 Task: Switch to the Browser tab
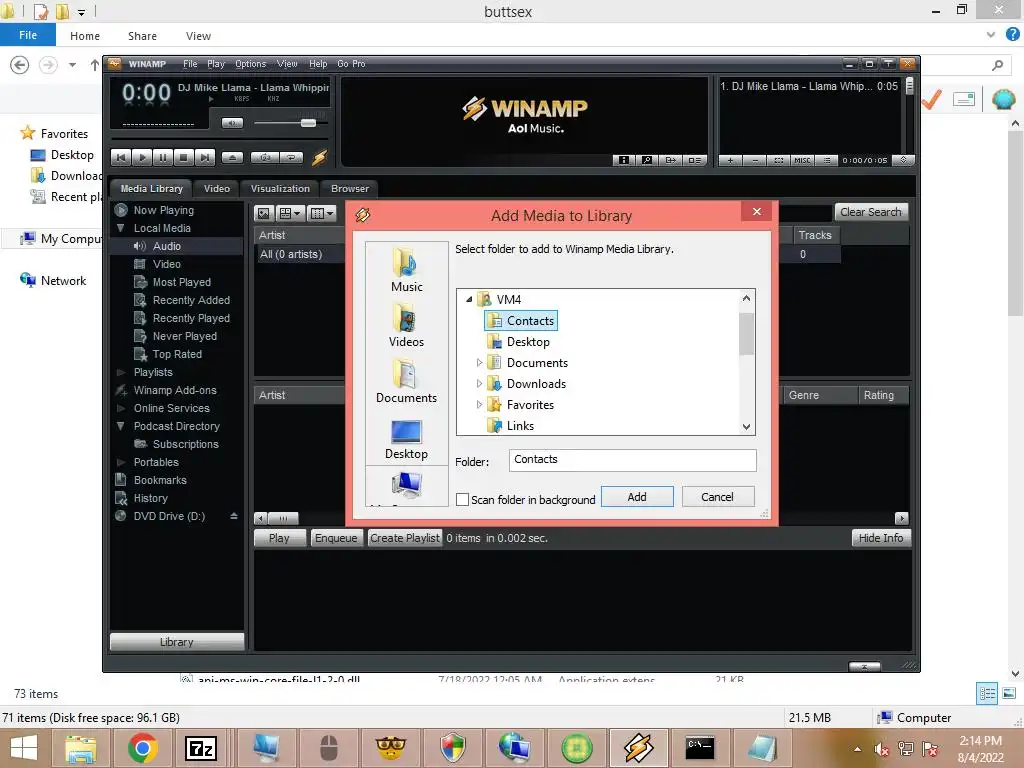(x=350, y=189)
